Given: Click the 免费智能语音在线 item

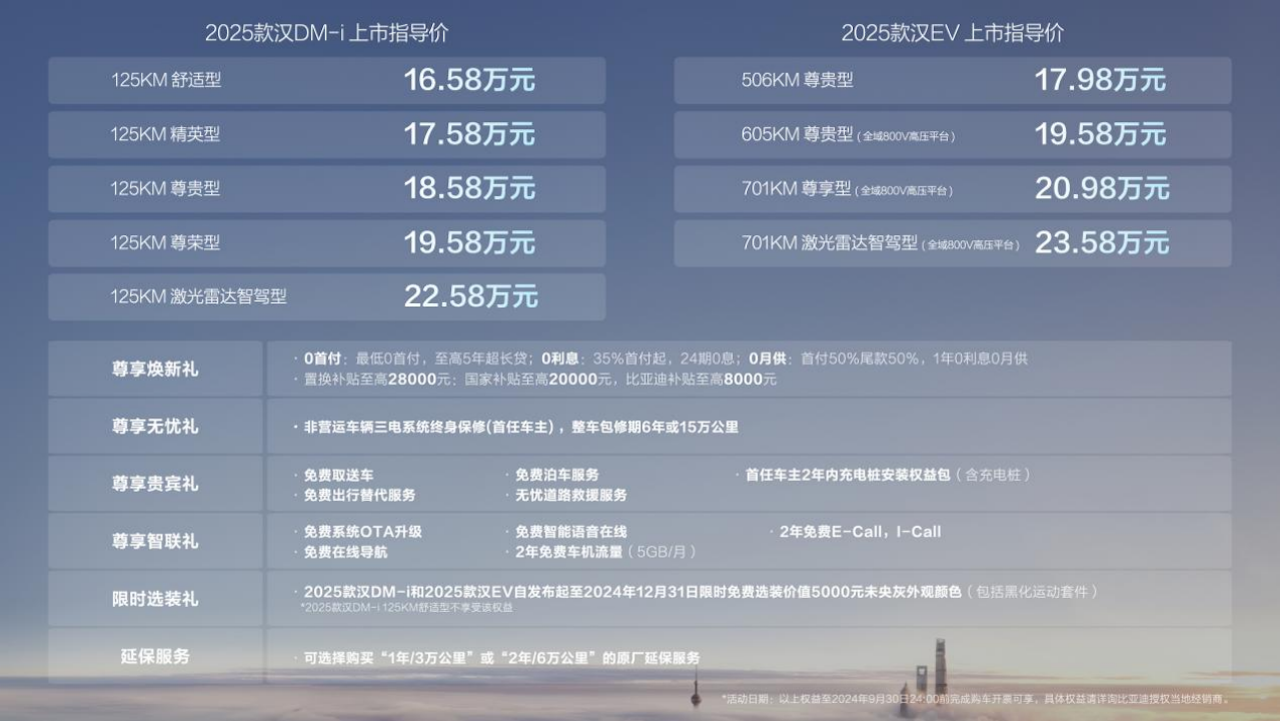Looking at the screenshot, I should coord(571,532).
